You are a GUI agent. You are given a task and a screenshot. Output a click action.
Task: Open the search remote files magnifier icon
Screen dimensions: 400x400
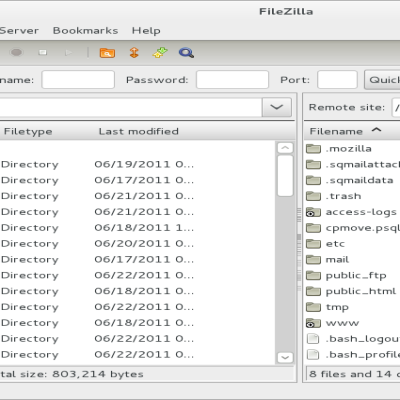186,53
